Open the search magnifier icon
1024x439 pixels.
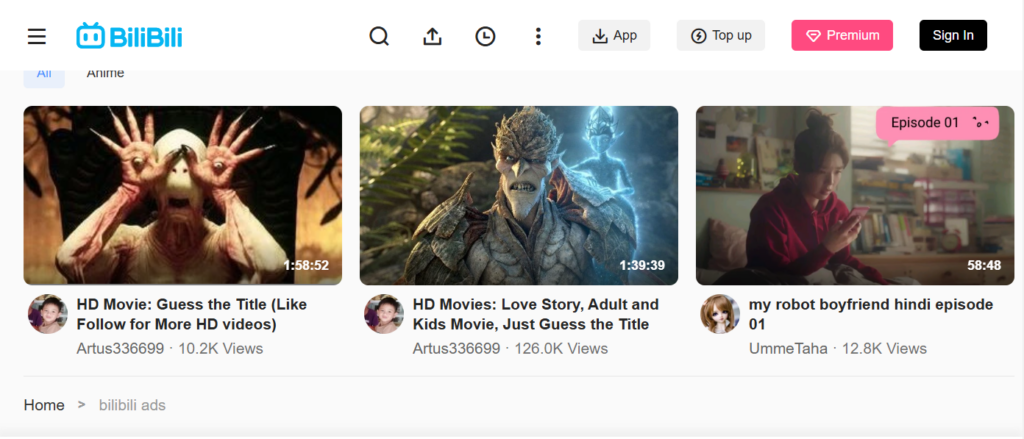click(379, 36)
